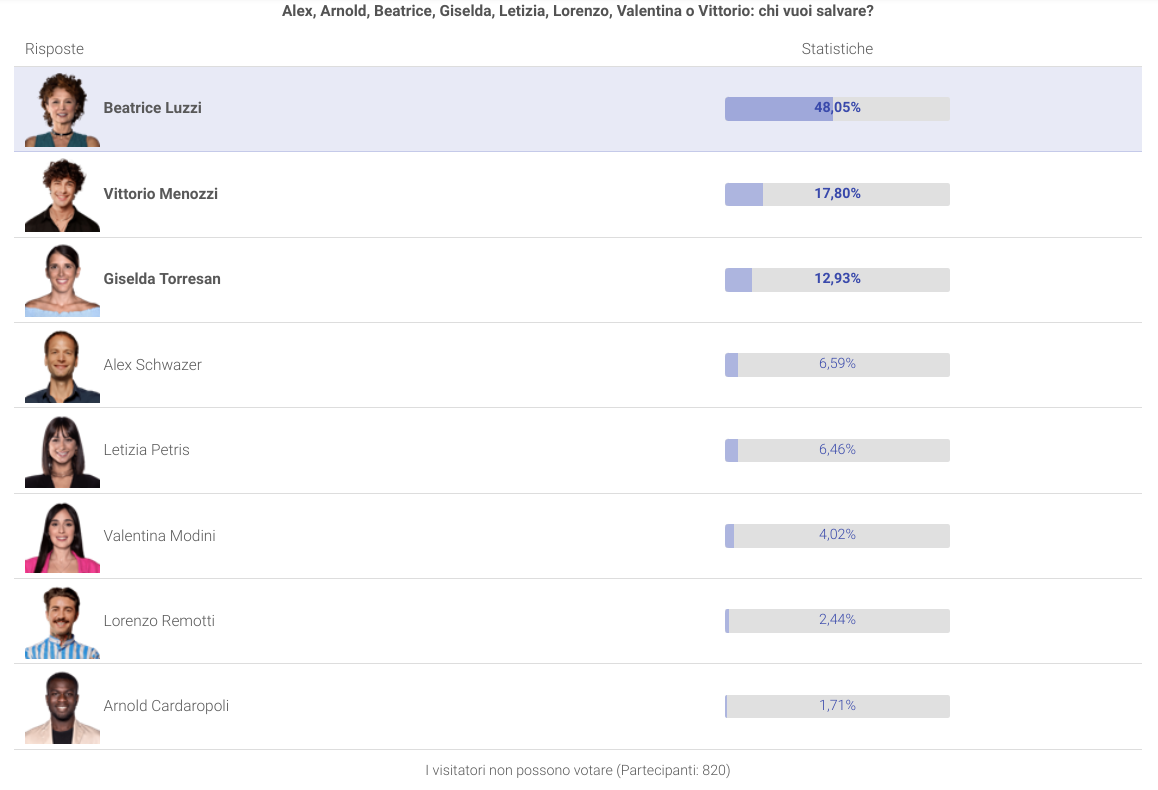The height and width of the screenshot is (790, 1158).
Task: Click the Statistiche column header
Action: pos(837,49)
